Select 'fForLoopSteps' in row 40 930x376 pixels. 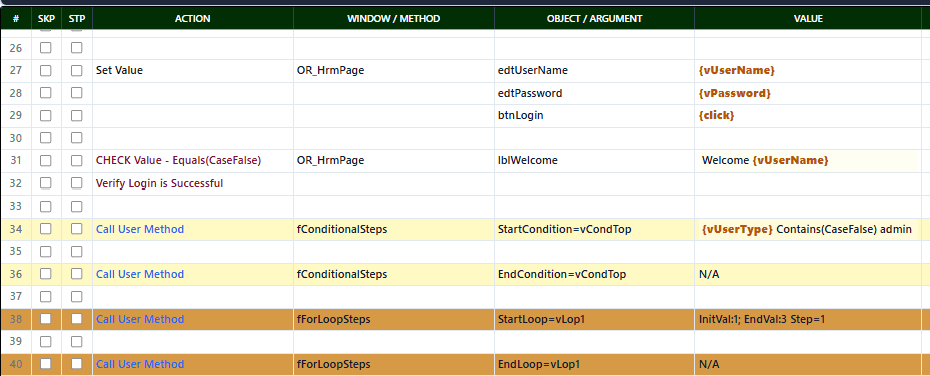(x=394, y=364)
